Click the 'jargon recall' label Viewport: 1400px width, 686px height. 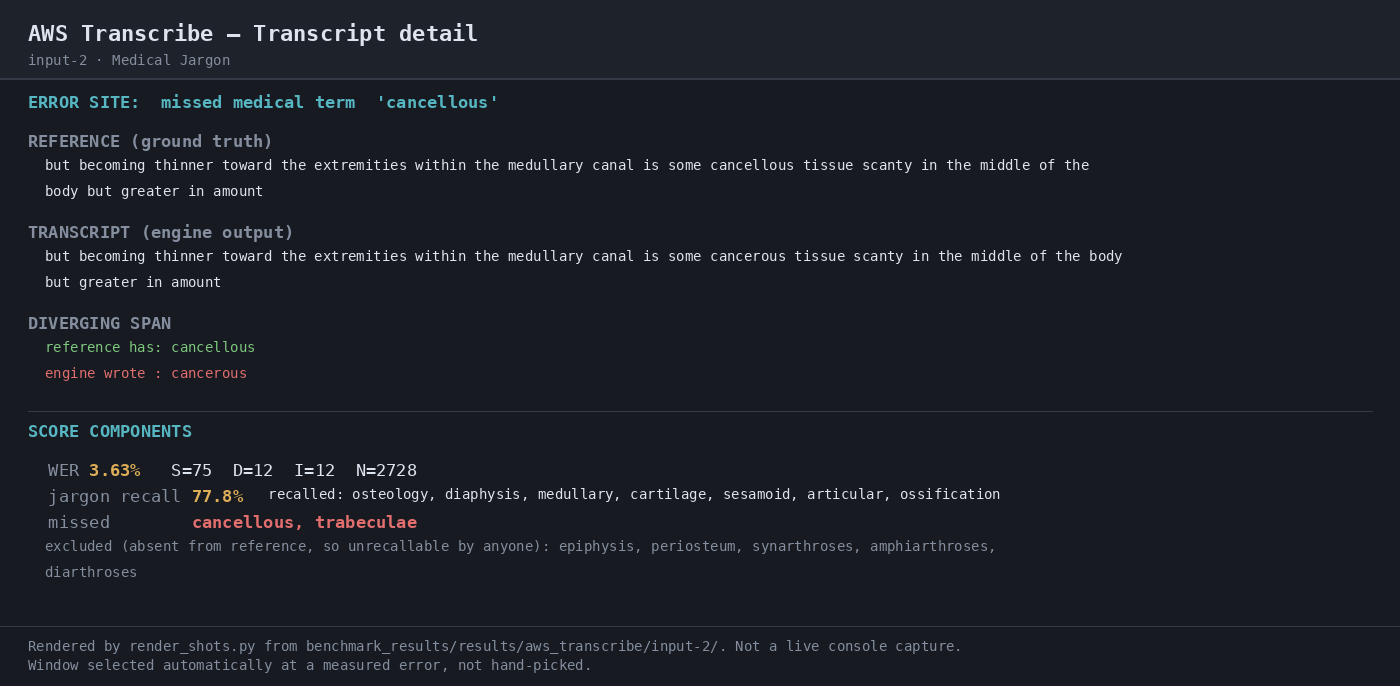click(x=114, y=497)
